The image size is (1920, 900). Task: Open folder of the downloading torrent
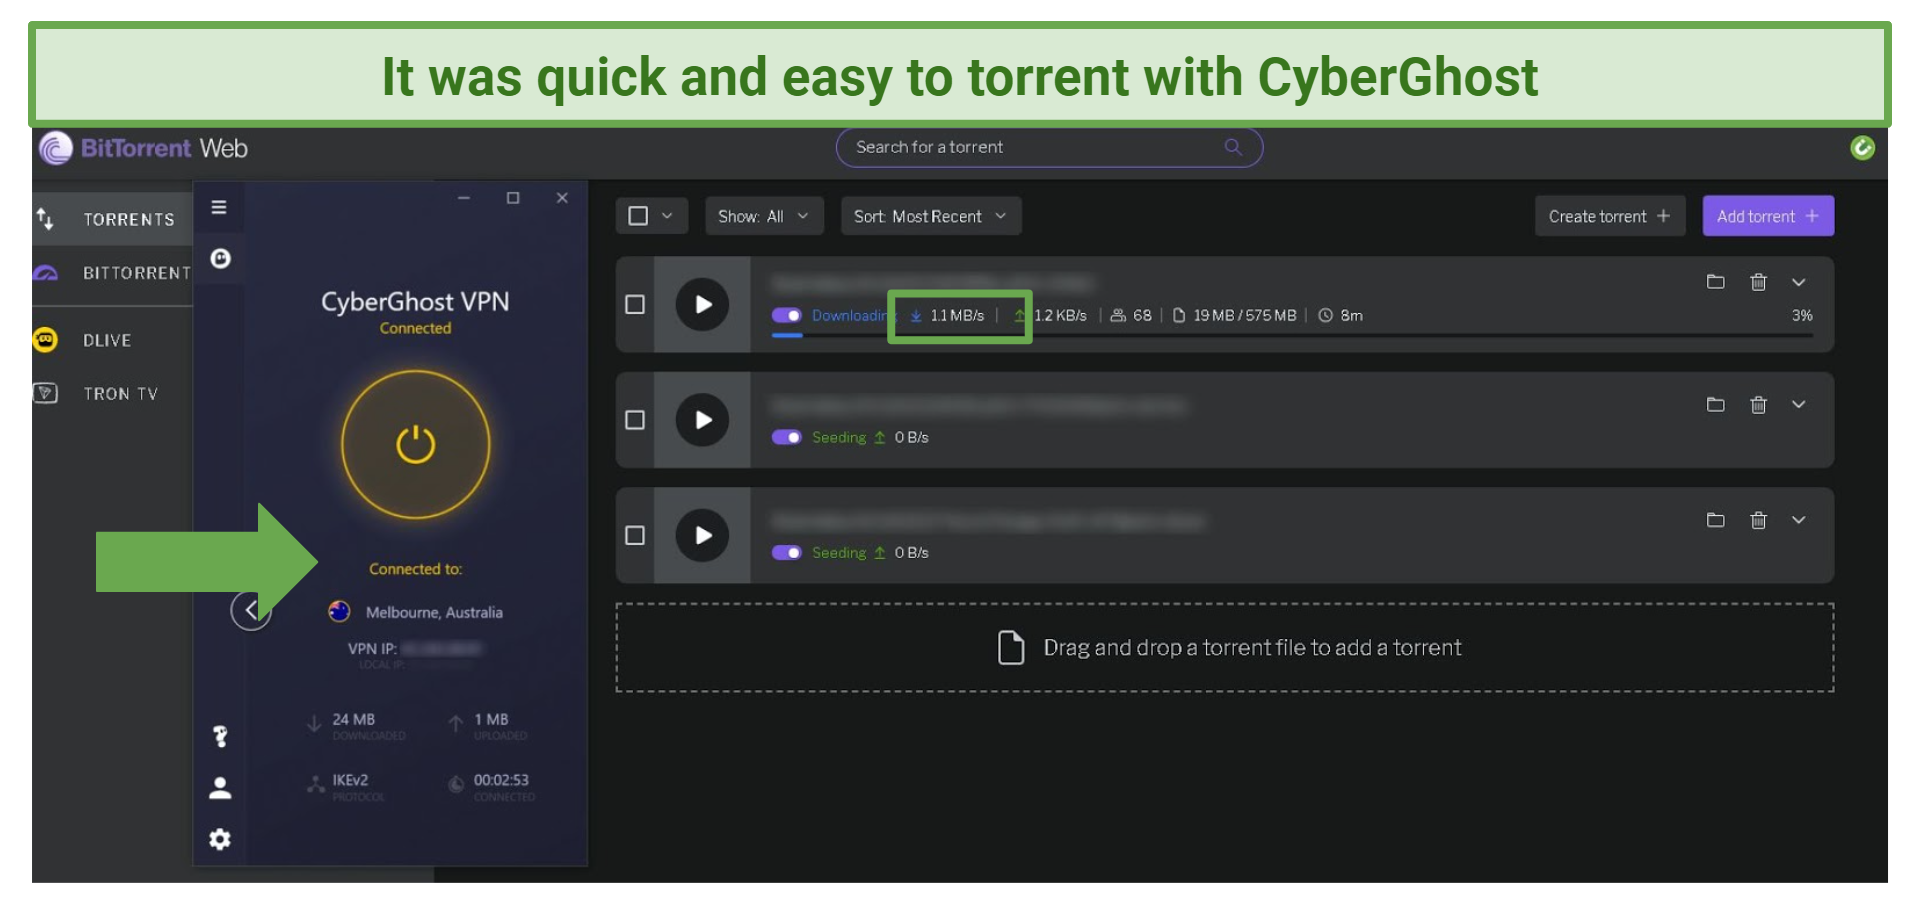pos(1715,282)
